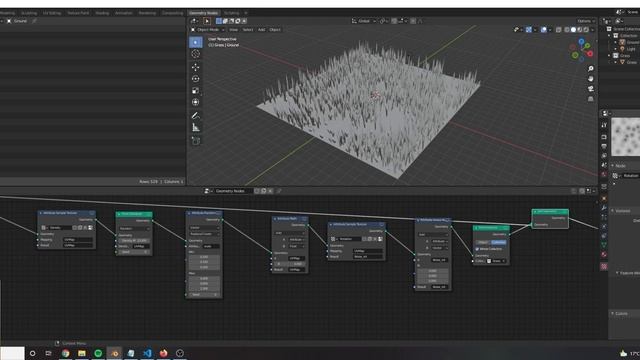The width and height of the screenshot is (640, 360).
Task: Open Chrome from the taskbar
Action: [65, 353]
